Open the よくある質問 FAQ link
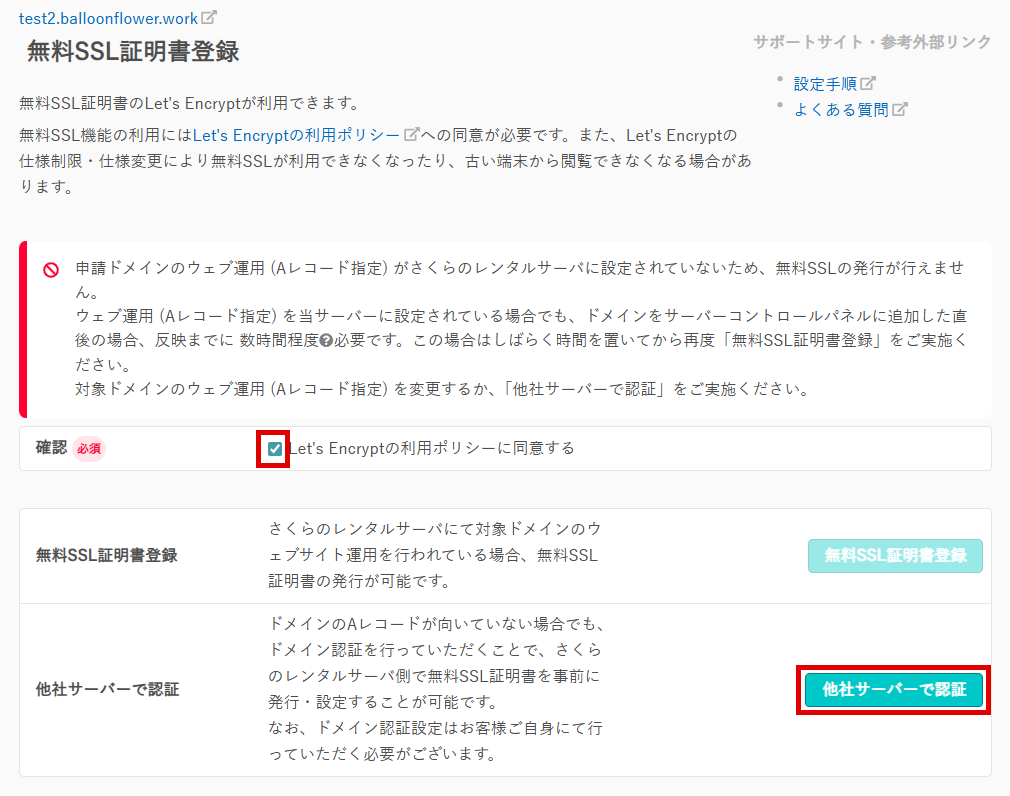1010x796 pixels. pyautogui.click(x=841, y=110)
